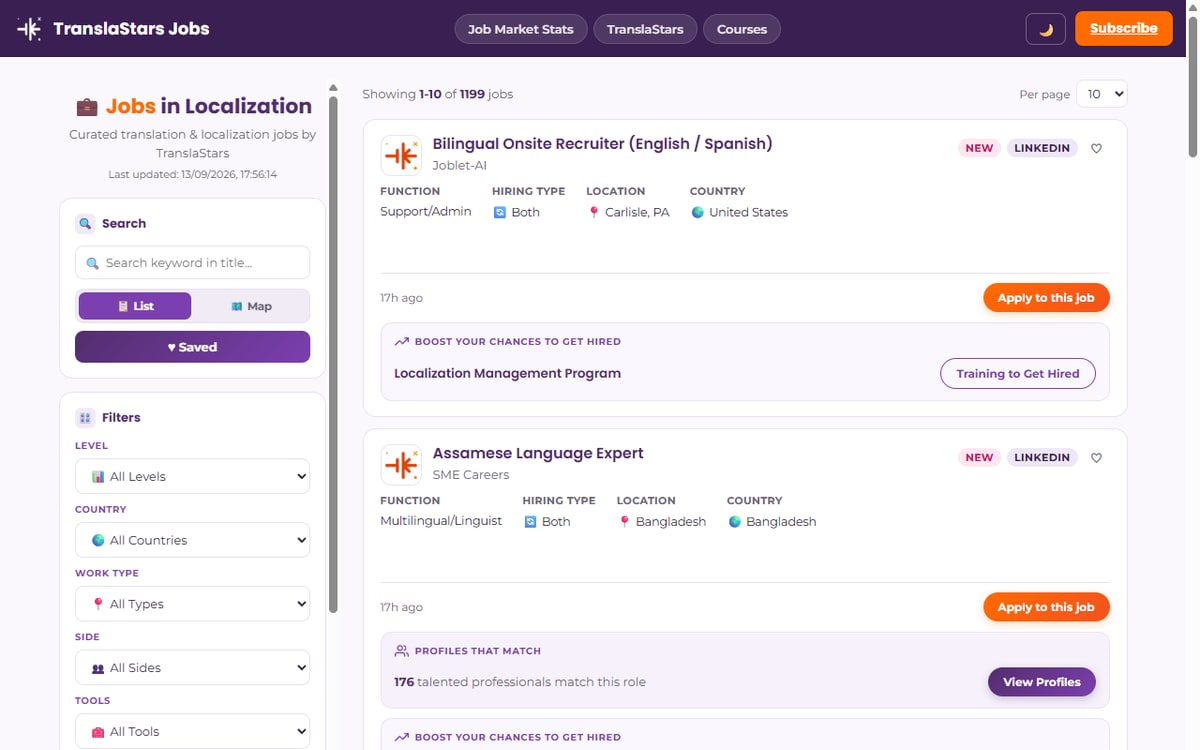This screenshot has height=750, width=1200.
Task: Save the Bilingual Onsite Recruiter job heart
Action: click(1096, 148)
